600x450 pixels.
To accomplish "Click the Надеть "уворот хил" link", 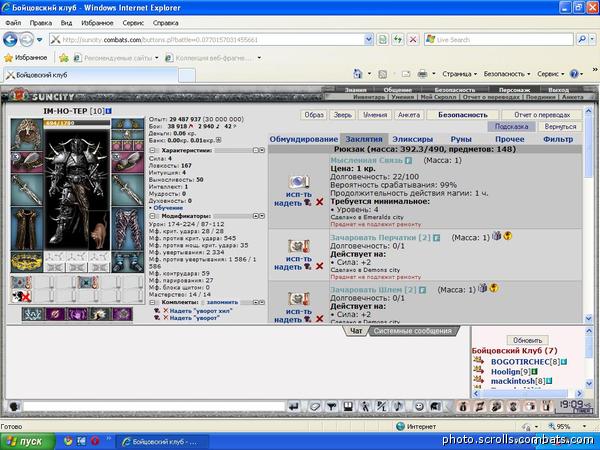I will pos(201,311).
